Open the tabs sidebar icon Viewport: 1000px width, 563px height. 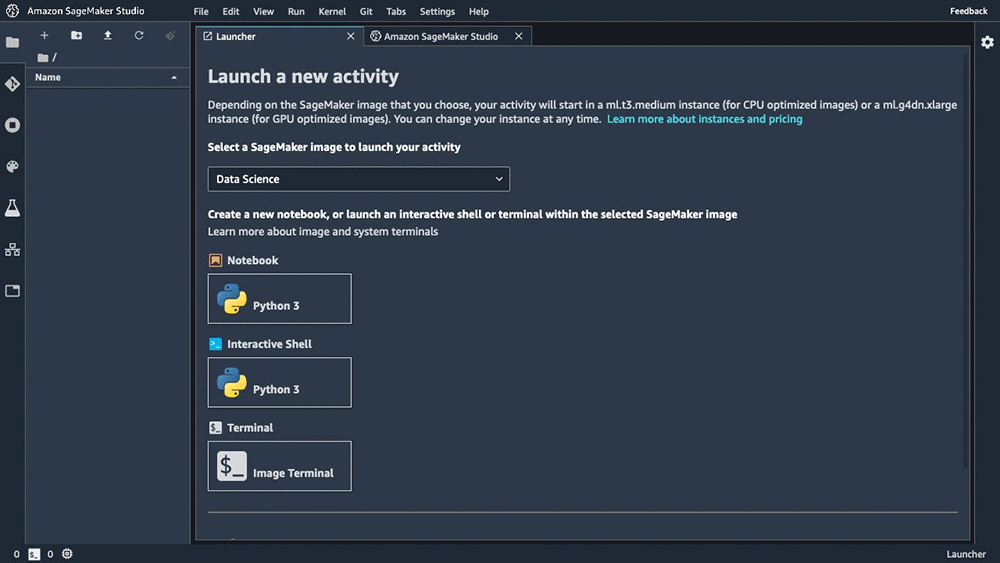point(12,291)
